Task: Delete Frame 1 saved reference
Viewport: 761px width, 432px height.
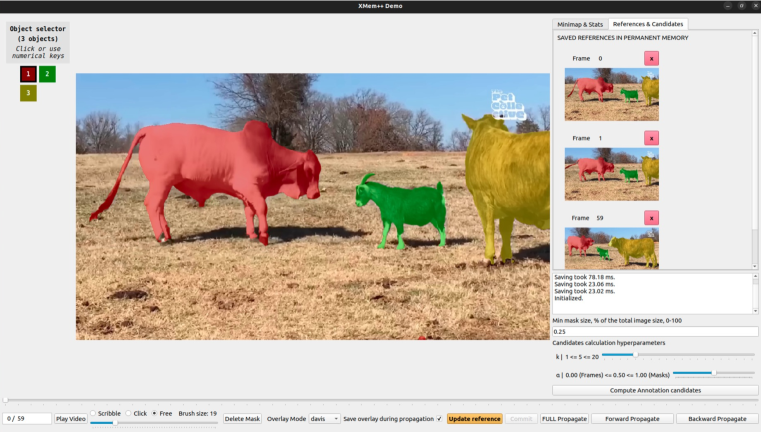Action: (651, 138)
